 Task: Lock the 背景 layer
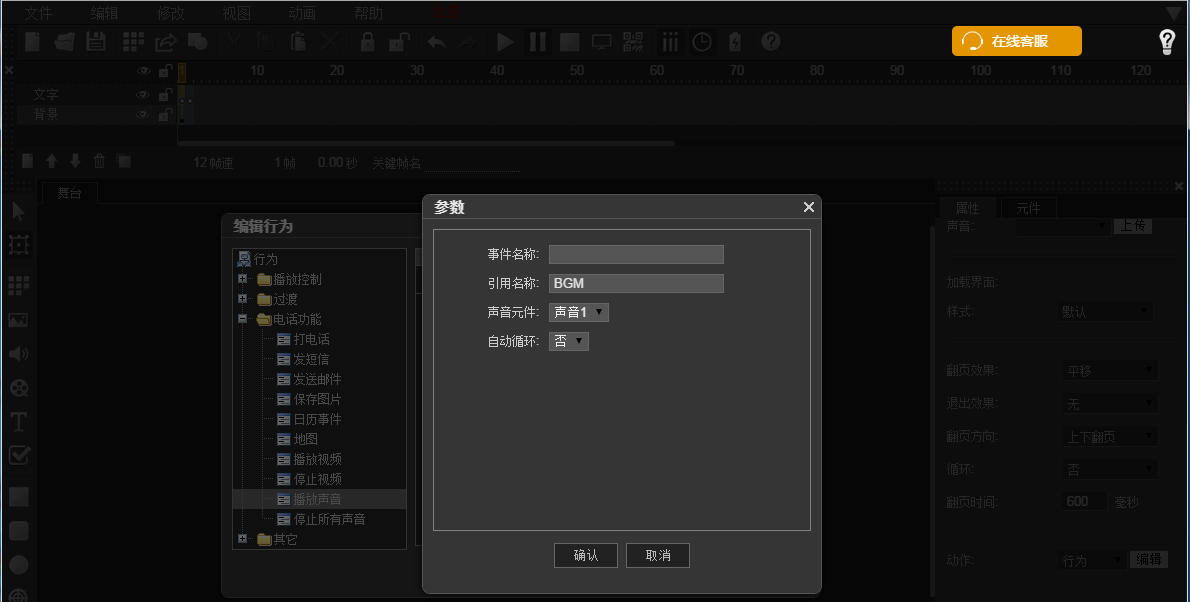164,113
